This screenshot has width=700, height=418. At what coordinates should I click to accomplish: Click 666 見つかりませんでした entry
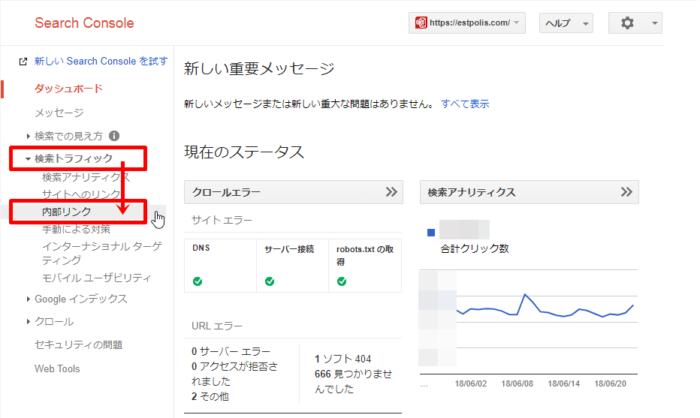click(x=354, y=381)
